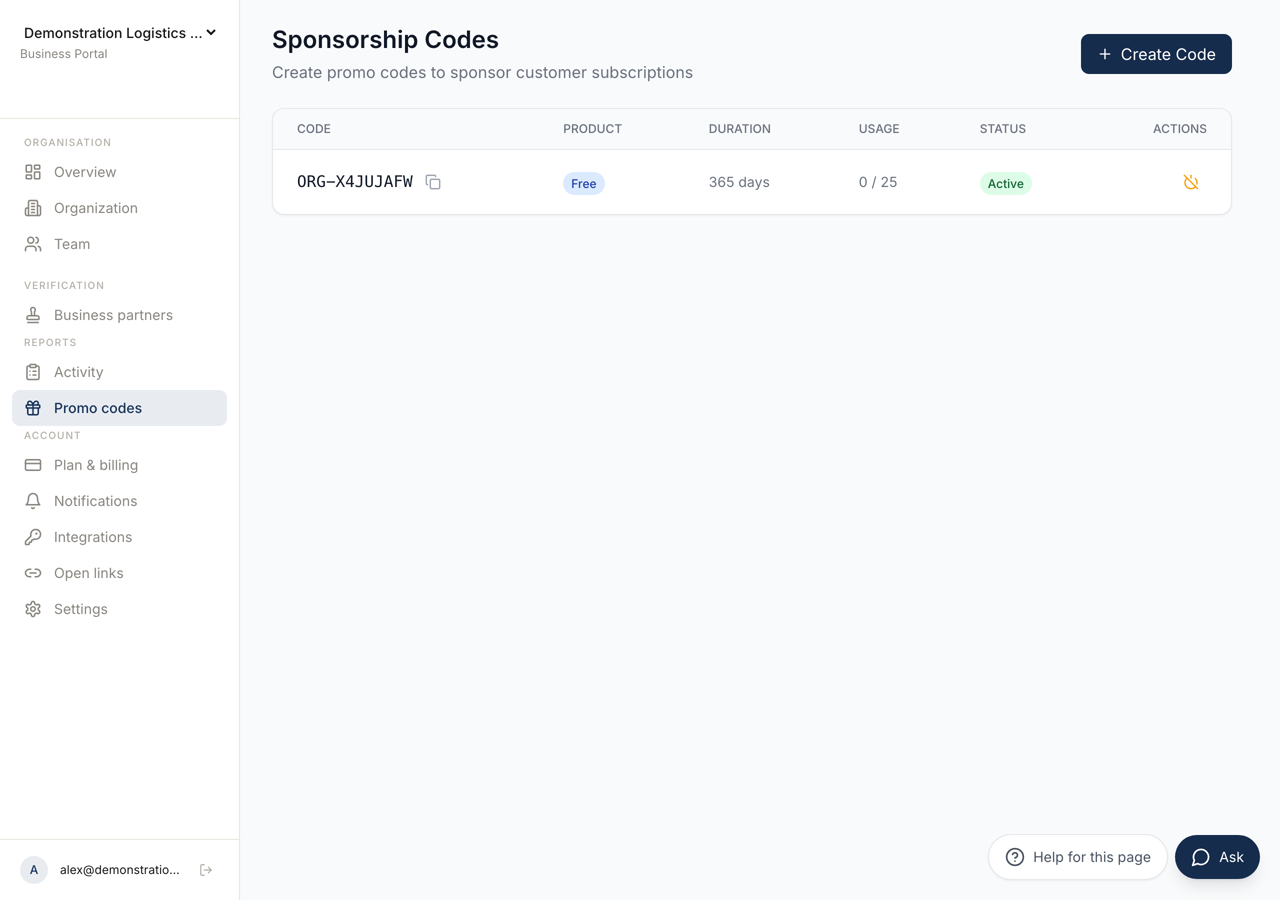Screen dimensions: 1280x900
Task: Click the plus icon in Create Code
Action: point(1105,54)
